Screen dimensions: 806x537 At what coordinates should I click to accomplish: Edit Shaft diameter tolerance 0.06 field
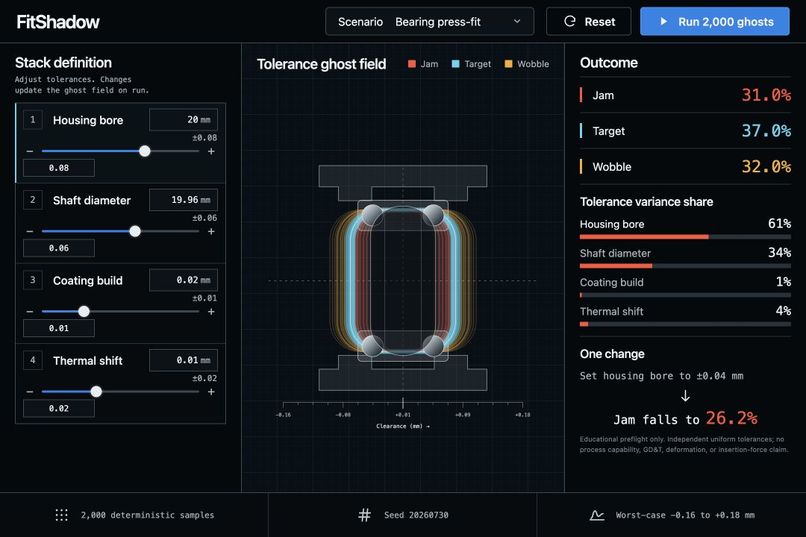point(59,248)
